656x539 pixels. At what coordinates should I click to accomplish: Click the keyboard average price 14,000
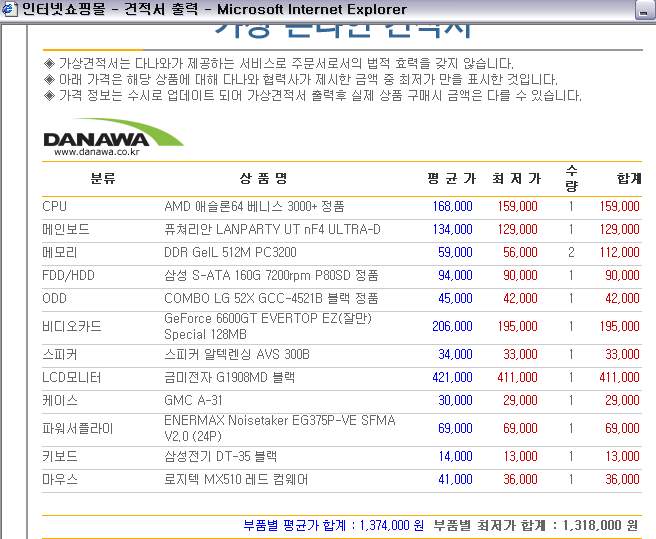click(x=455, y=456)
